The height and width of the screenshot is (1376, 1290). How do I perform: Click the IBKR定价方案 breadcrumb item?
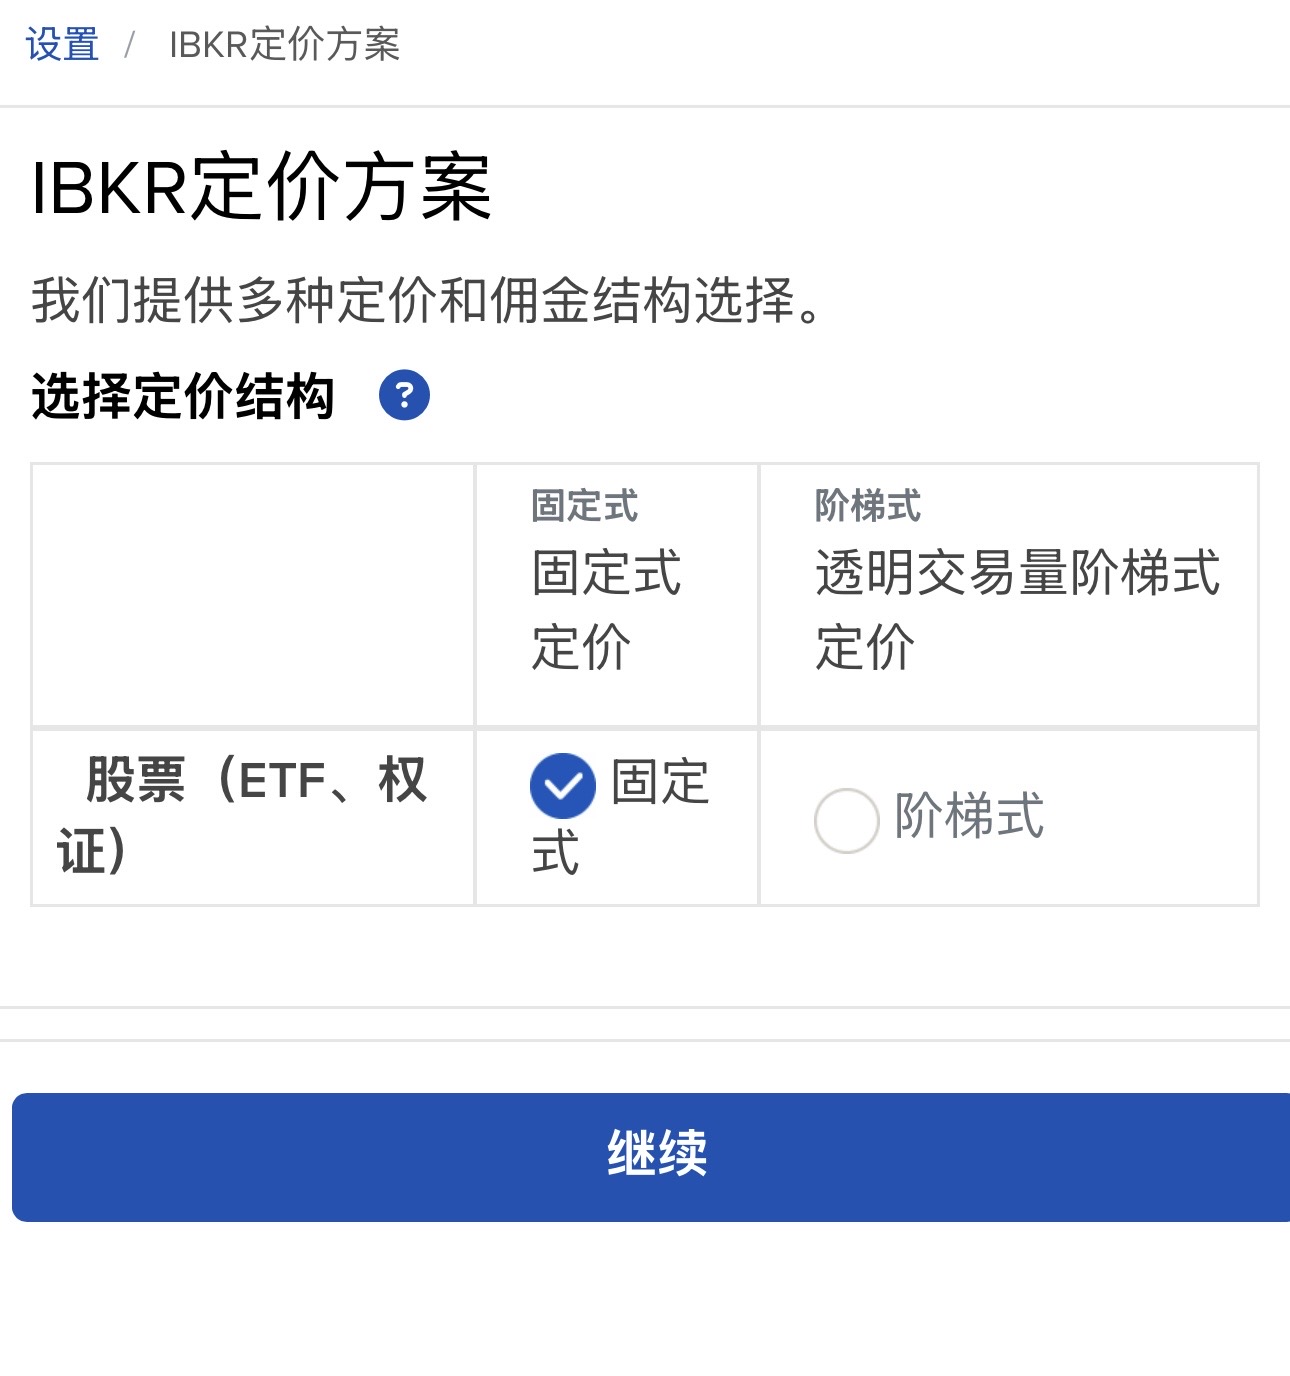tap(285, 45)
